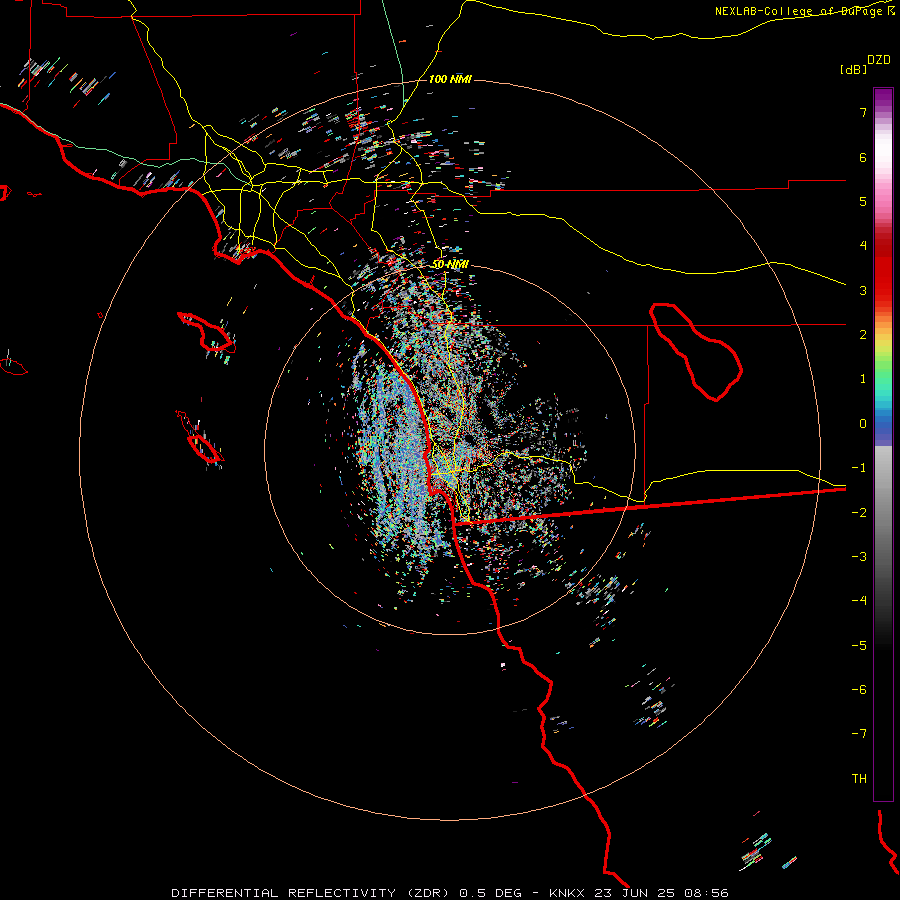Select the 100 NMI range ring label
The image size is (900, 900).
tap(450, 79)
